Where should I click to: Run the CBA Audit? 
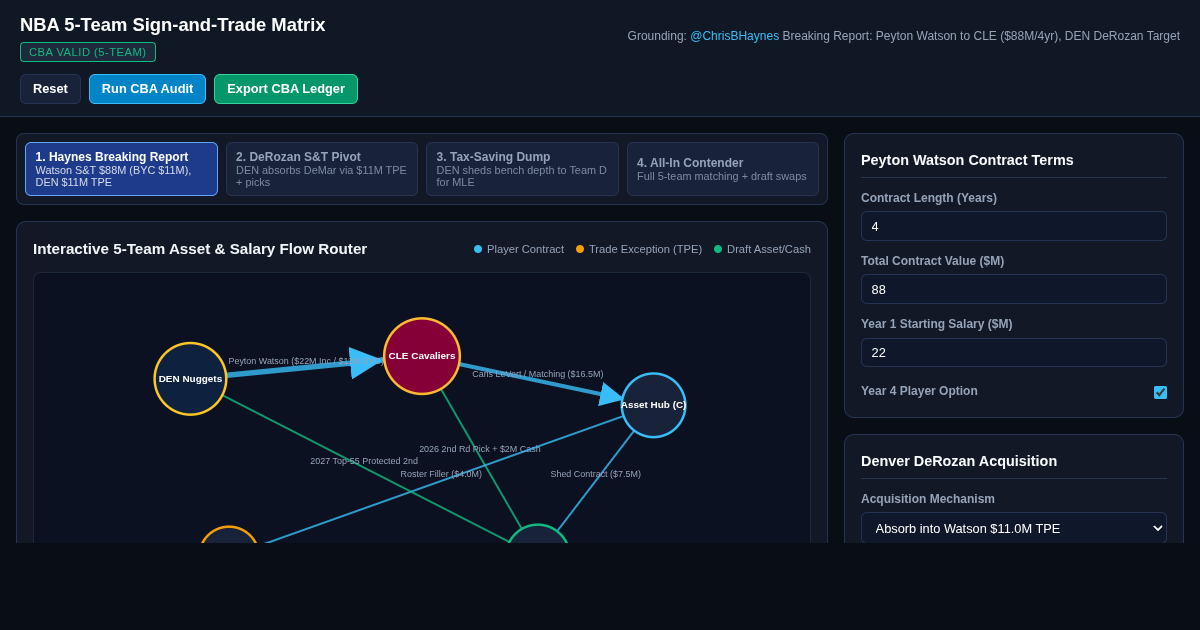click(x=147, y=89)
